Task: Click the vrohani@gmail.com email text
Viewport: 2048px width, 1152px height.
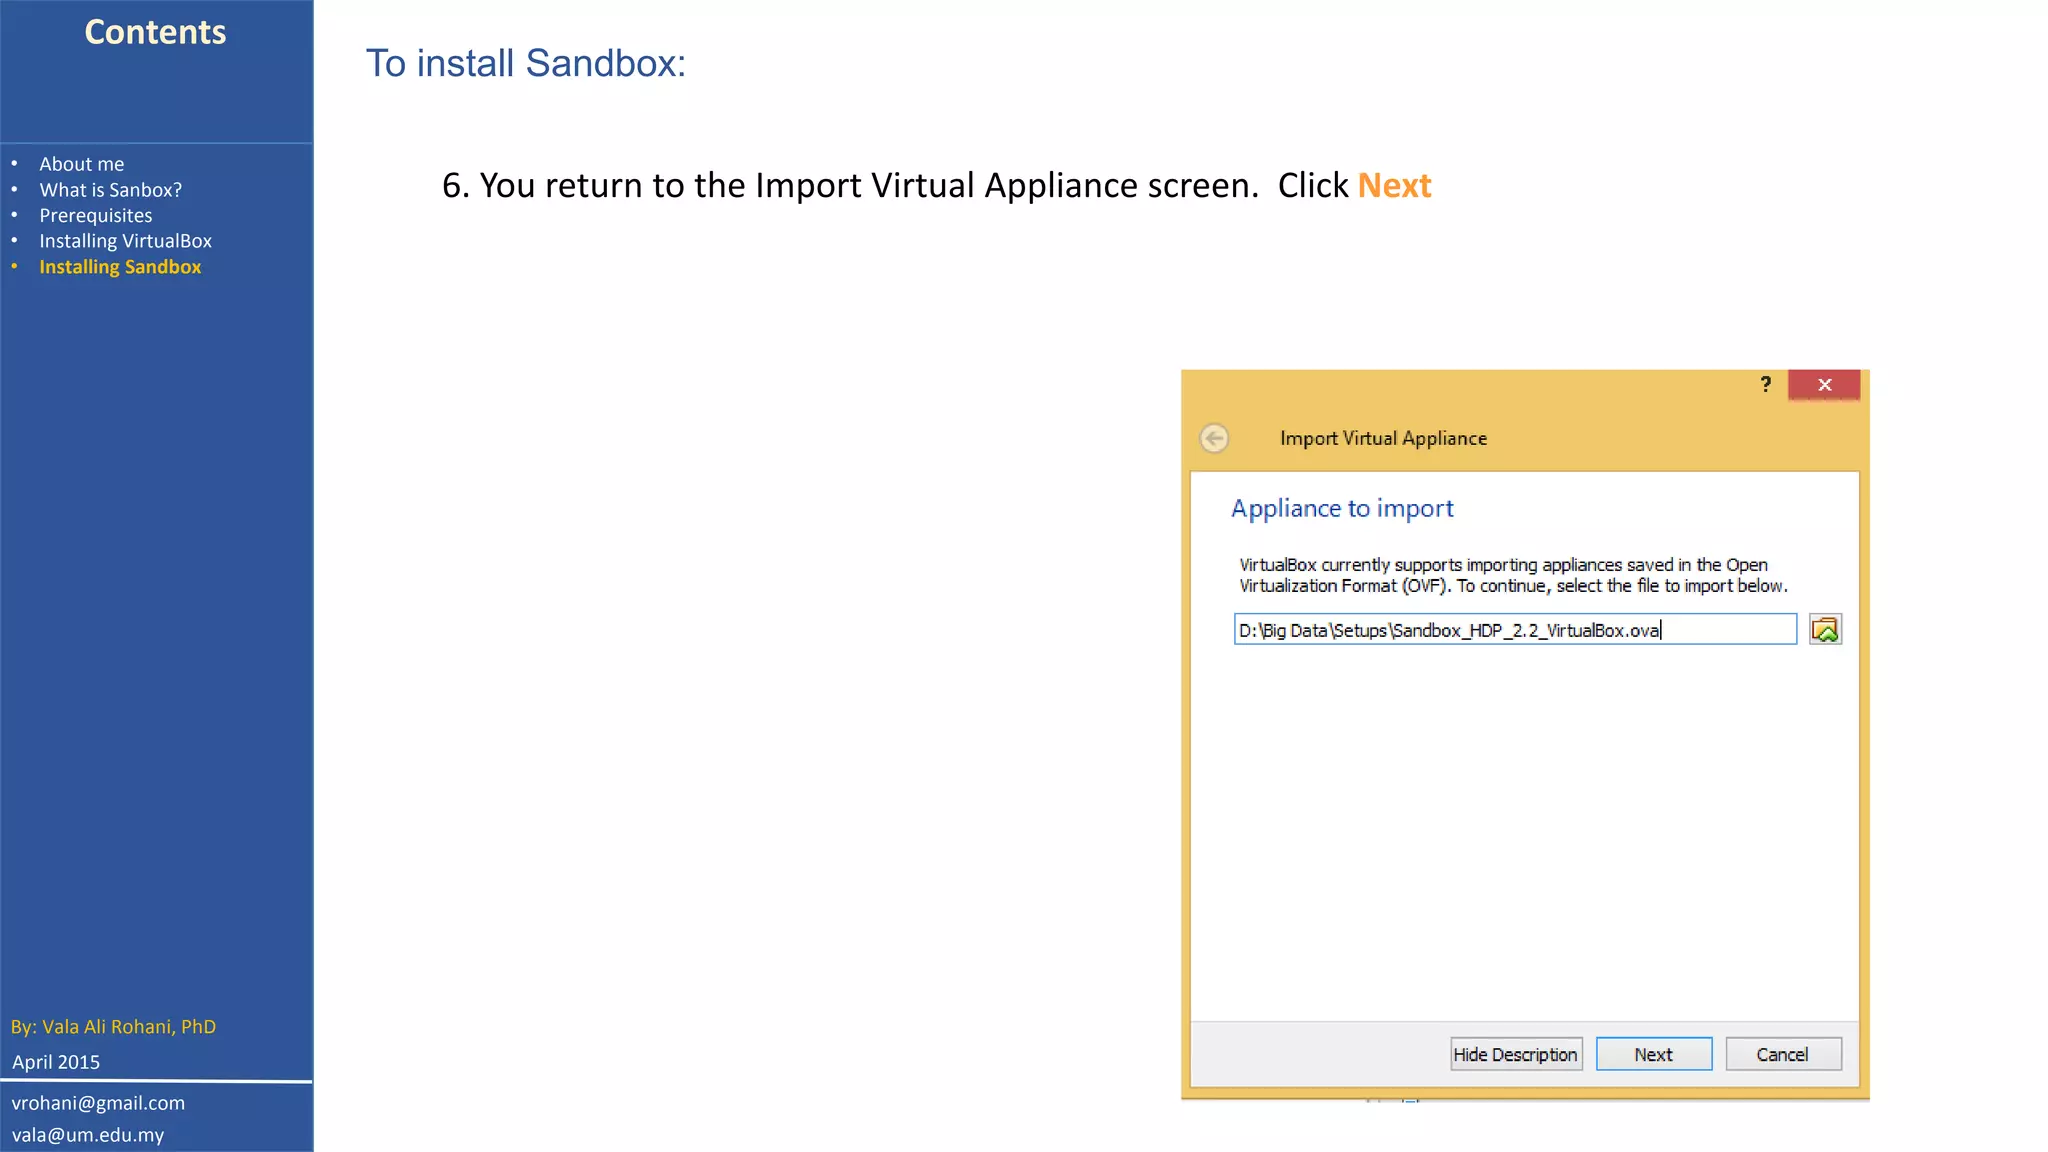Action: click(98, 1103)
